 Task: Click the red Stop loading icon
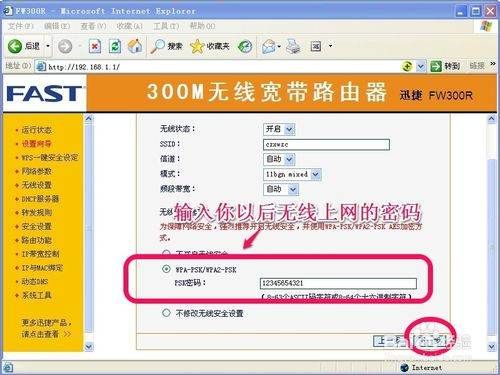95,46
